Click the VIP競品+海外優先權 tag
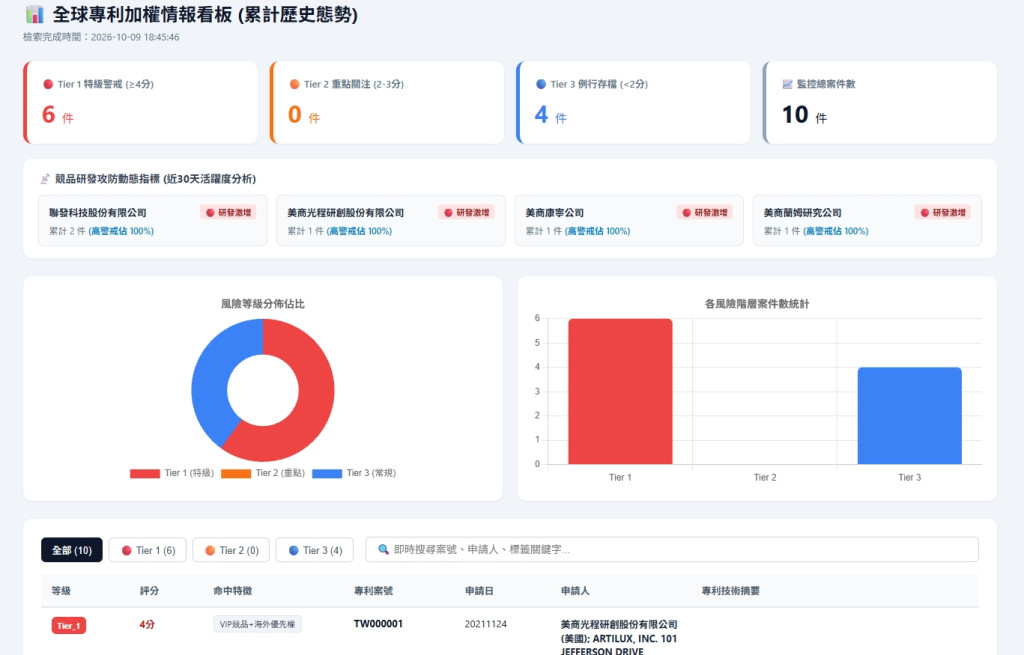This screenshot has height=655, width=1024. tap(257, 624)
